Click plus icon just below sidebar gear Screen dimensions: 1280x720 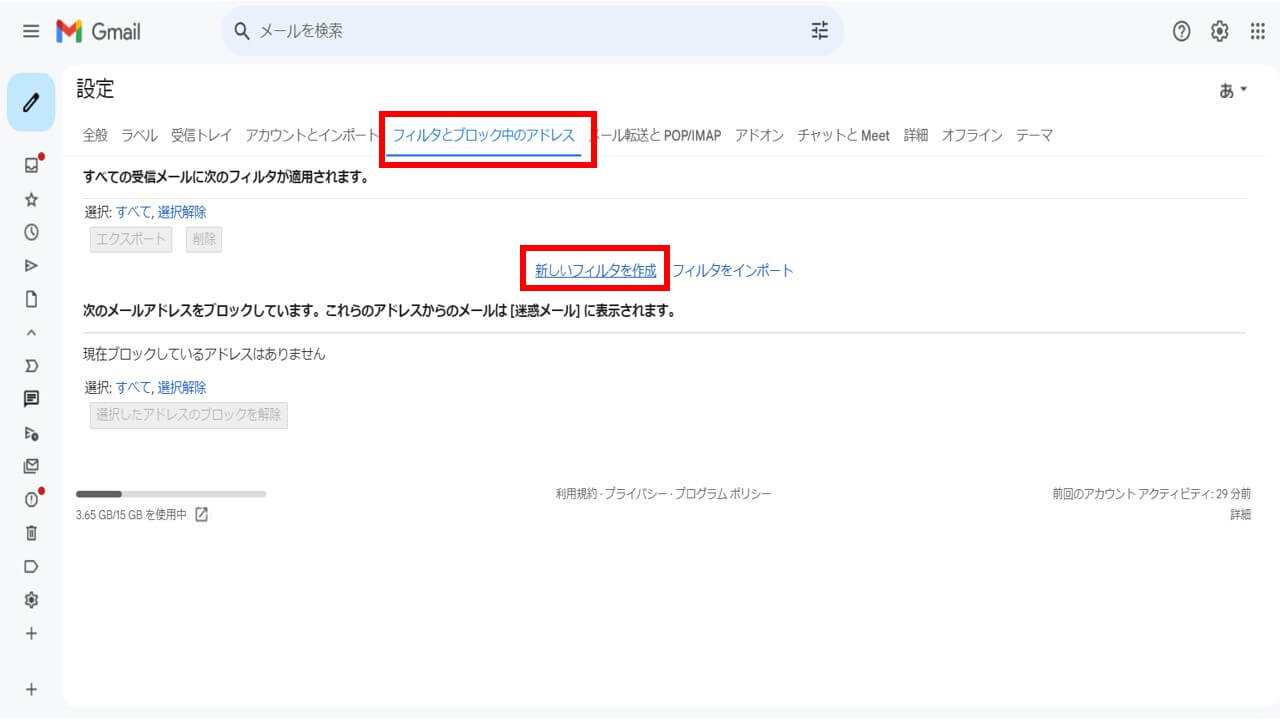tap(31, 633)
